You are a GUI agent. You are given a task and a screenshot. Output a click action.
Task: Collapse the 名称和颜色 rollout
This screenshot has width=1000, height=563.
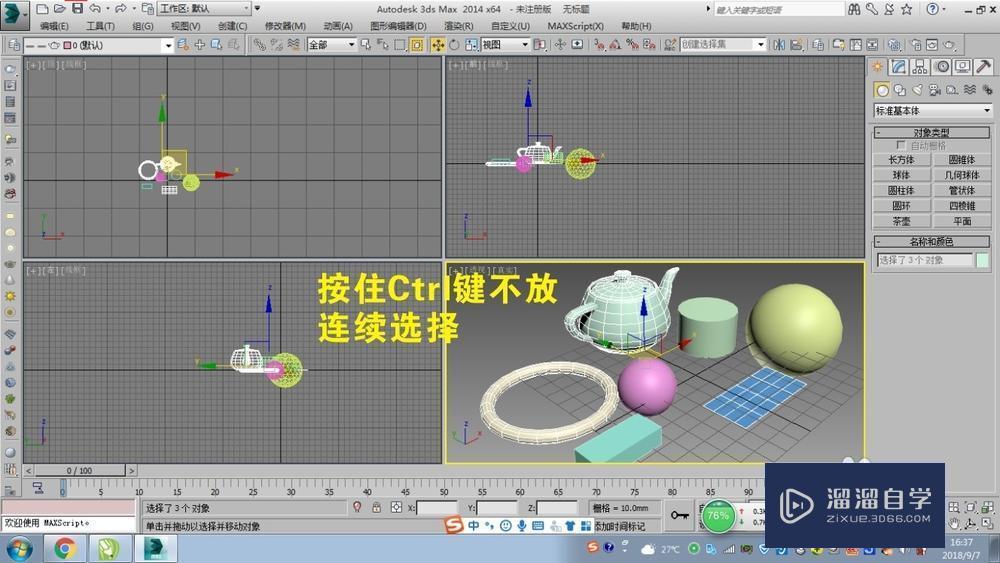[x=932, y=241]
